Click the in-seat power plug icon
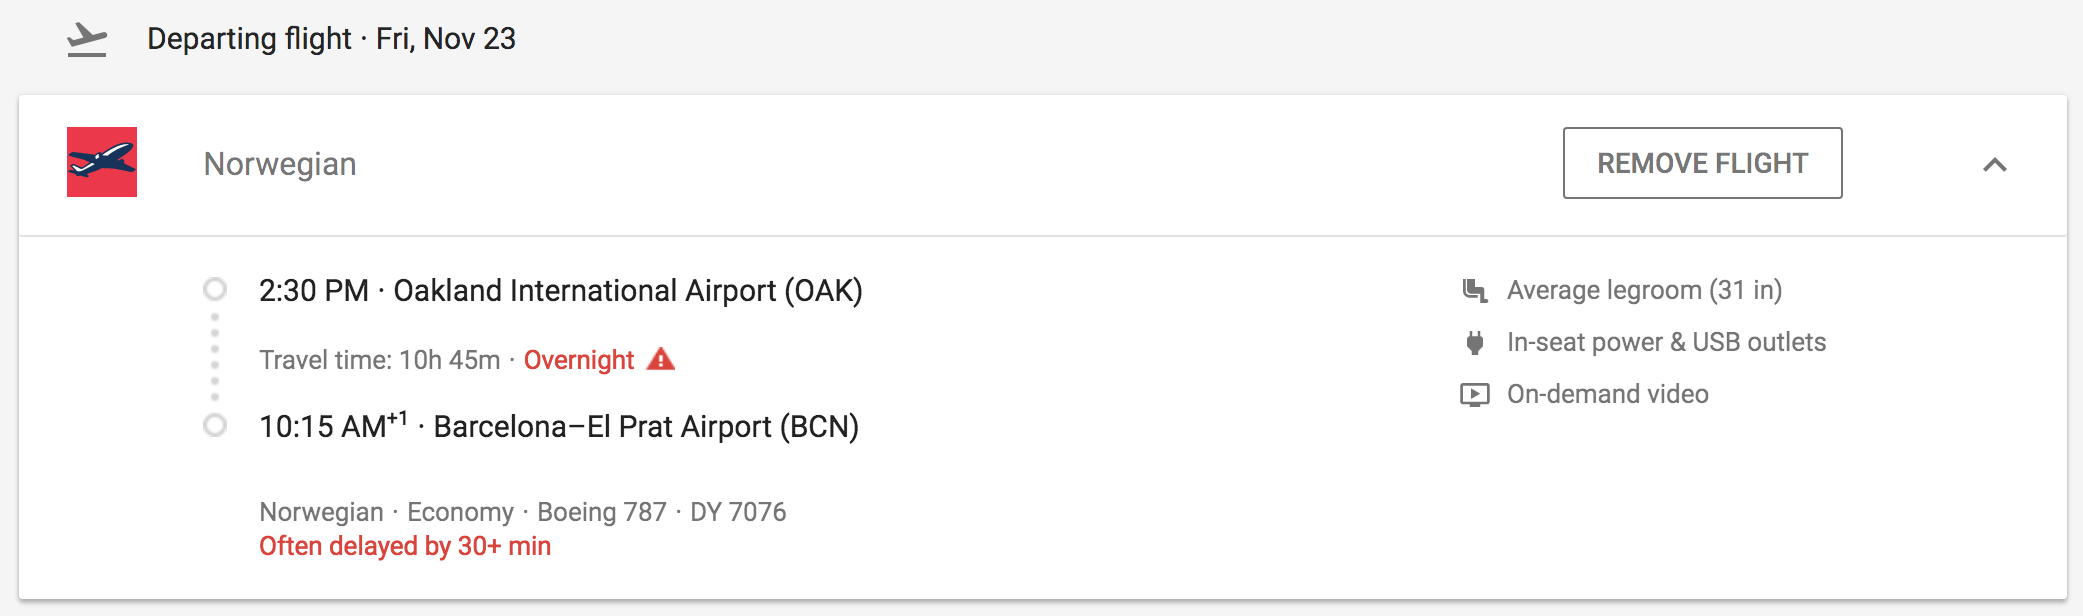The height and width of the screenshot is (616, 2083). [x=1475, y=343]
